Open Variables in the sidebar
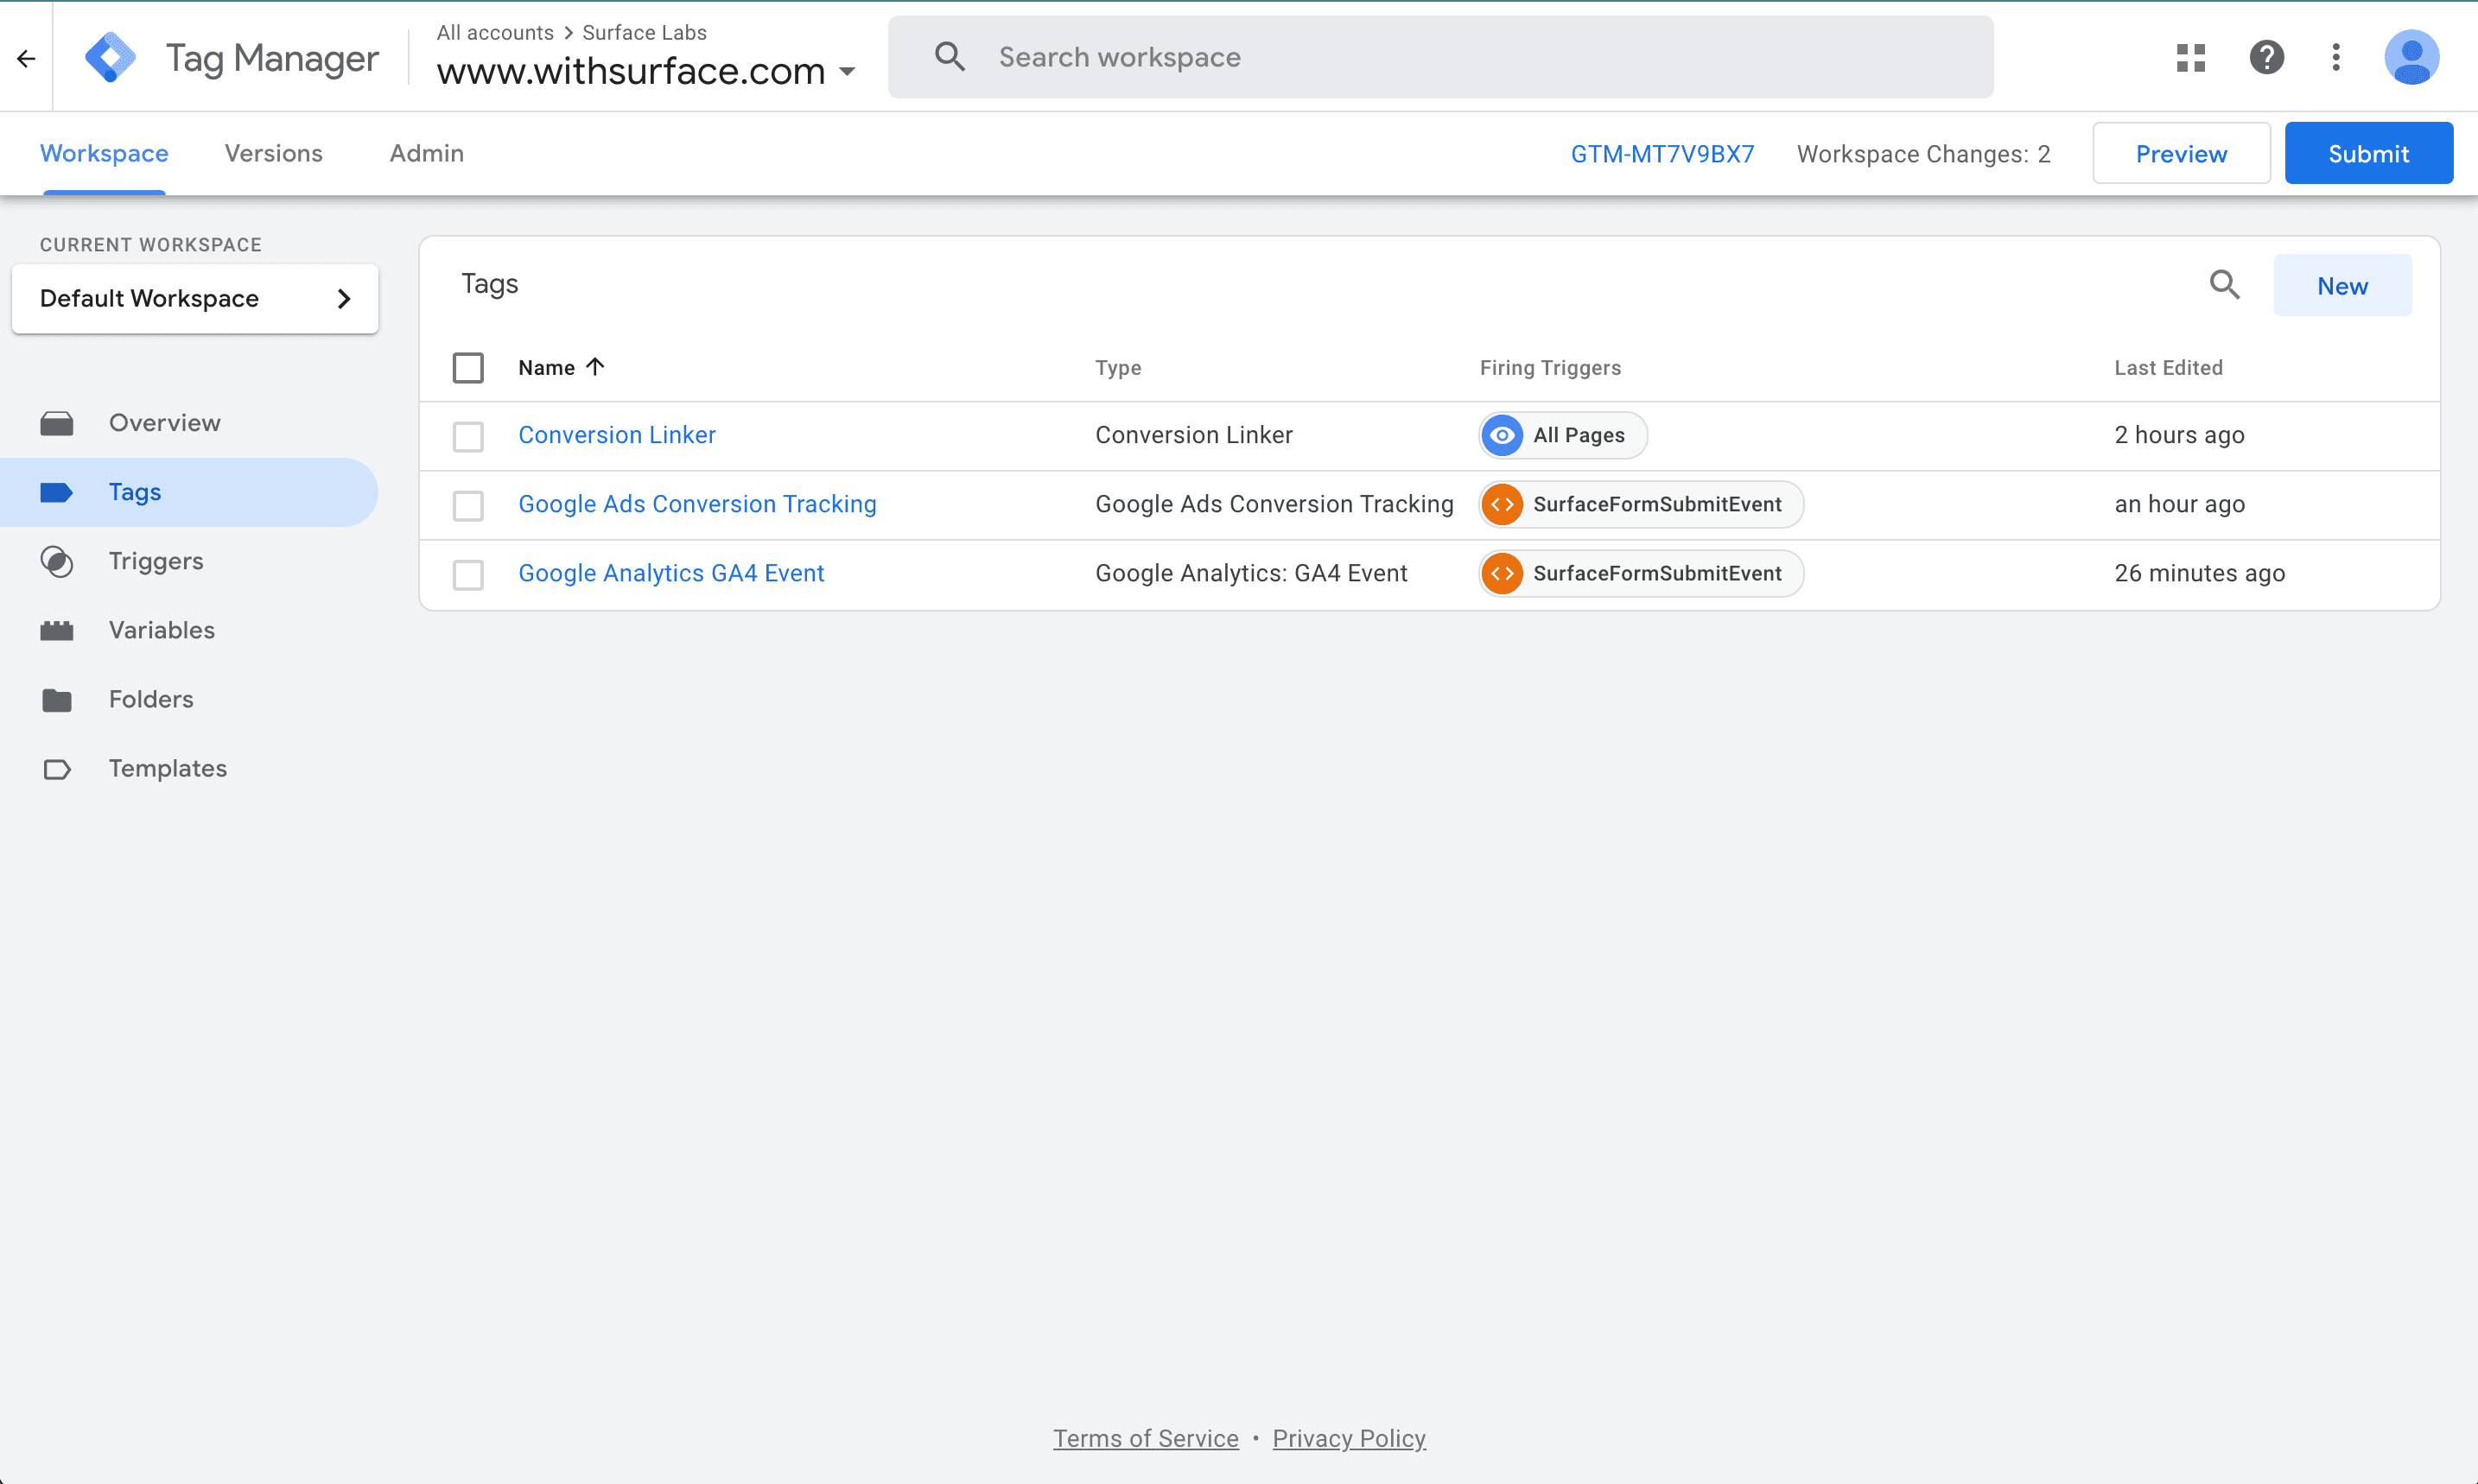This screenshot has height=1484, width=2478. 189,630
